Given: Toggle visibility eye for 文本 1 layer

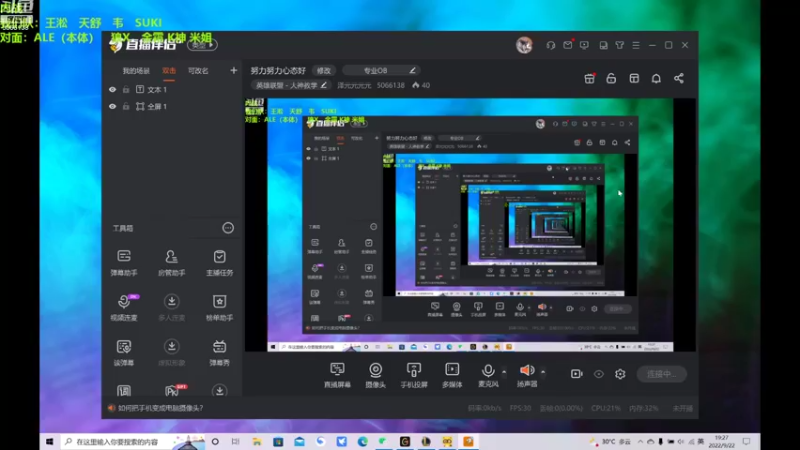Looking at the screenshot, I should pos(112,90).
